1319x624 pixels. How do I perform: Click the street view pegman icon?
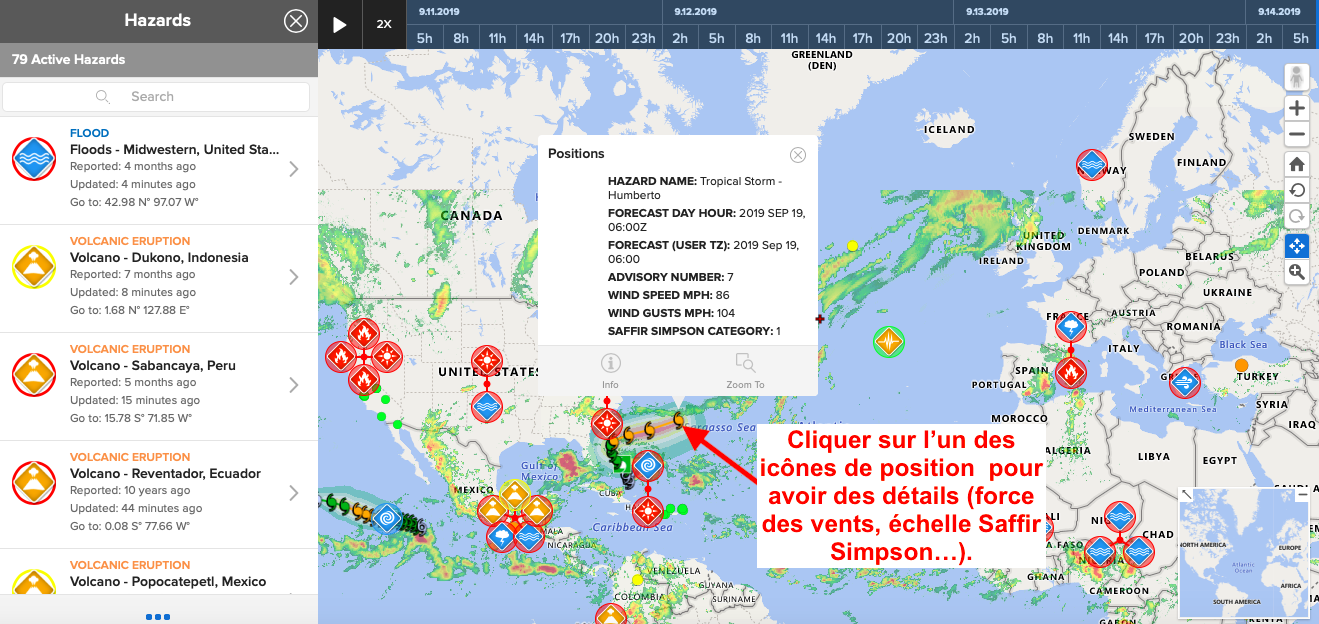pyautogui.click(x=1297, y=78)
